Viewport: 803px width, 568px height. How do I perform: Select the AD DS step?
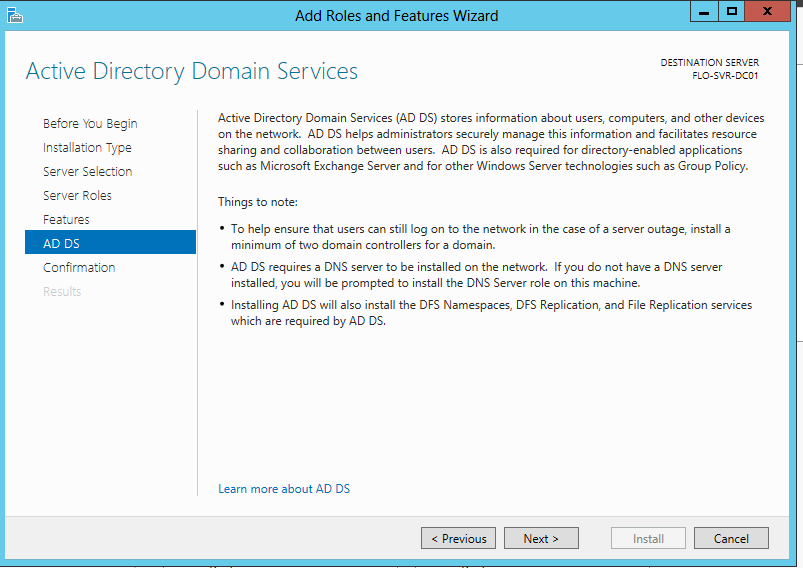(x=110, y=242)
